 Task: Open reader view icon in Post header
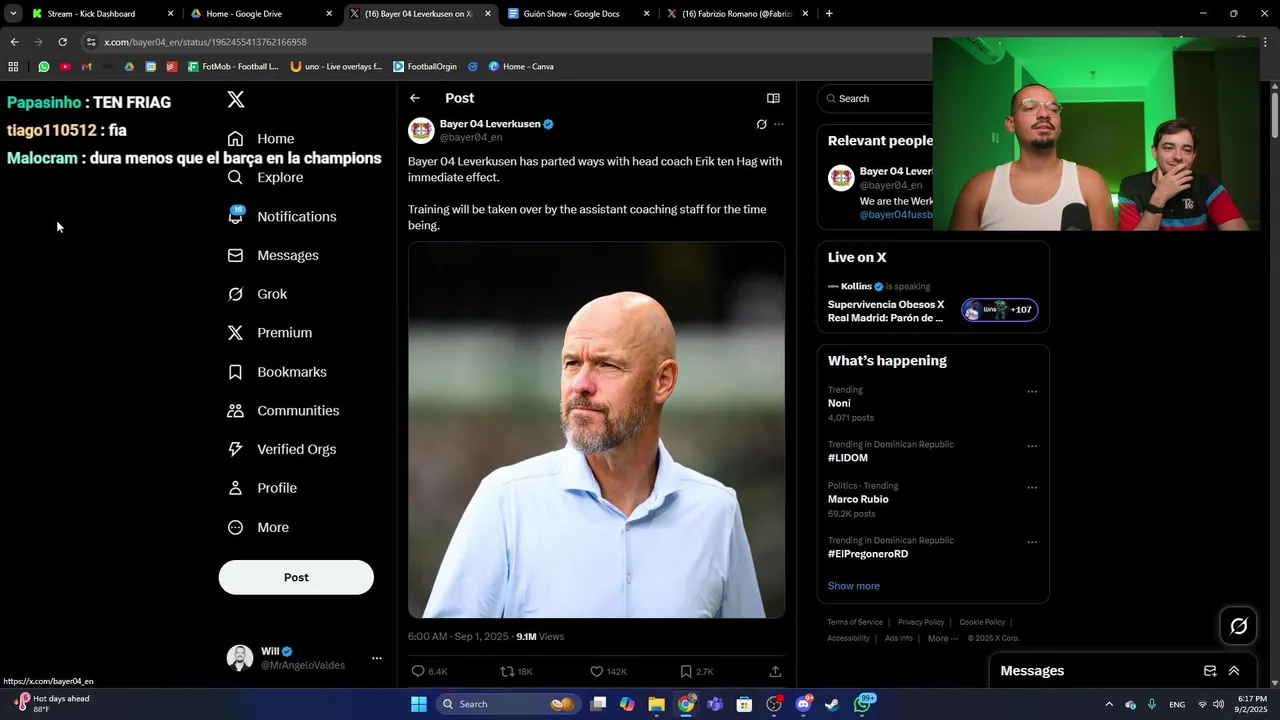click(x=773, y=98)
